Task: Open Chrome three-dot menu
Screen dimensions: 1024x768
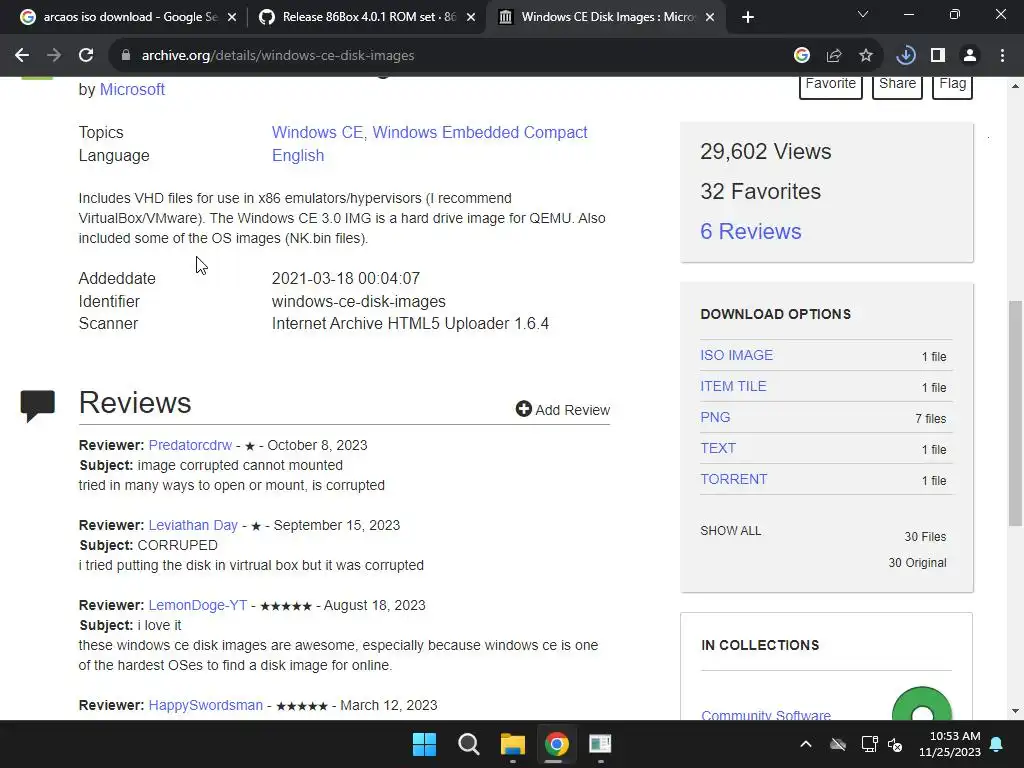Action: (x=1002, y=56)
